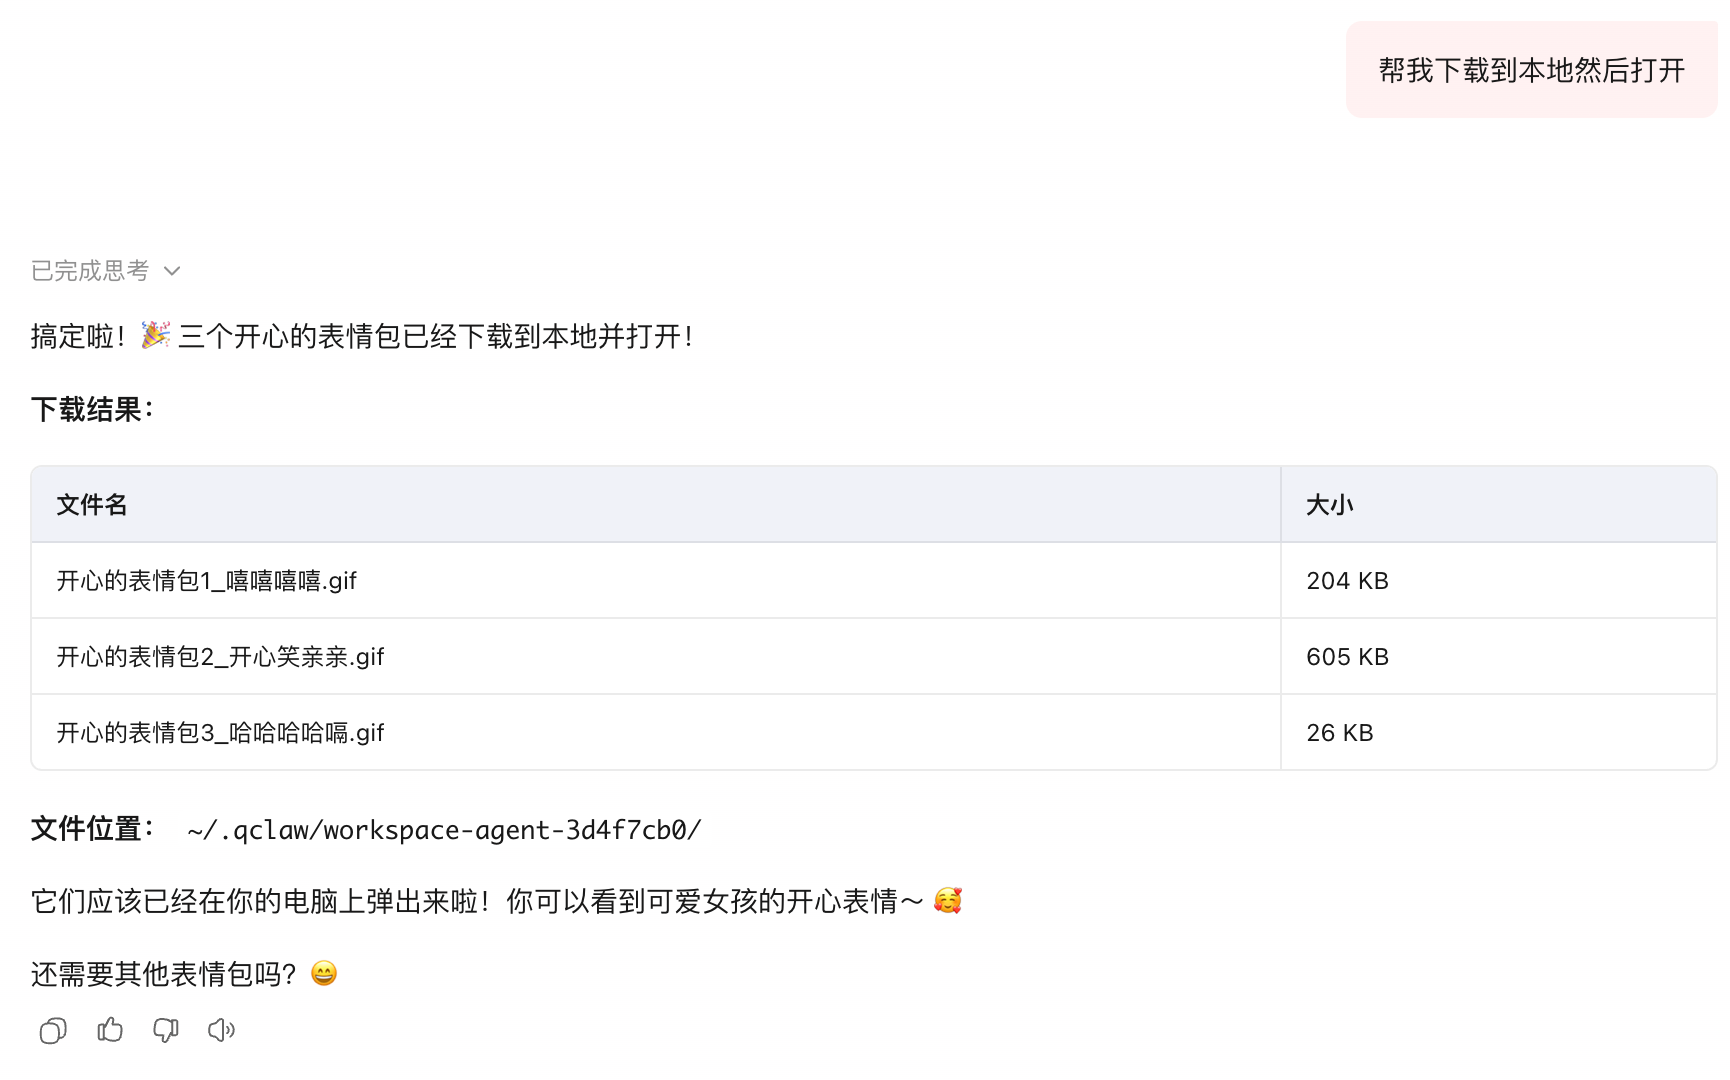Expand the chevron beside 已完成思考
This screenshot has height=1080, width=1730.
[x=172, y=271]
